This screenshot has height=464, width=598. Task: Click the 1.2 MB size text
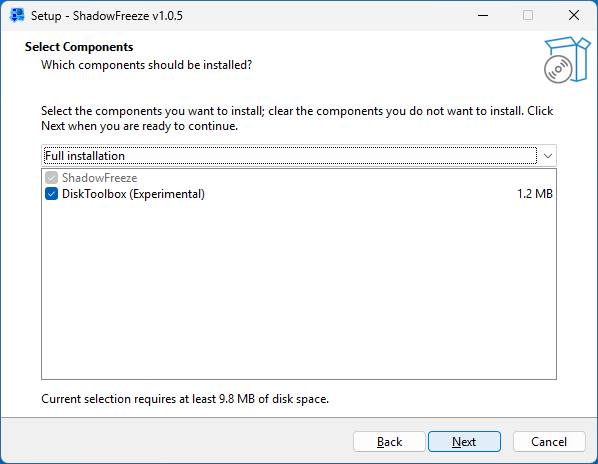tap(535, 194)
